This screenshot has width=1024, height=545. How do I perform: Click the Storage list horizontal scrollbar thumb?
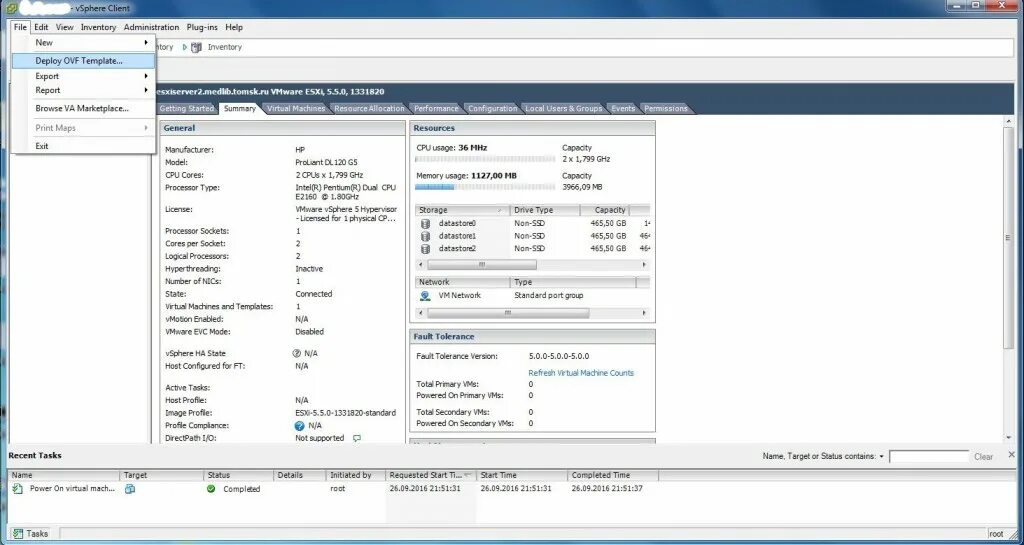481,264
